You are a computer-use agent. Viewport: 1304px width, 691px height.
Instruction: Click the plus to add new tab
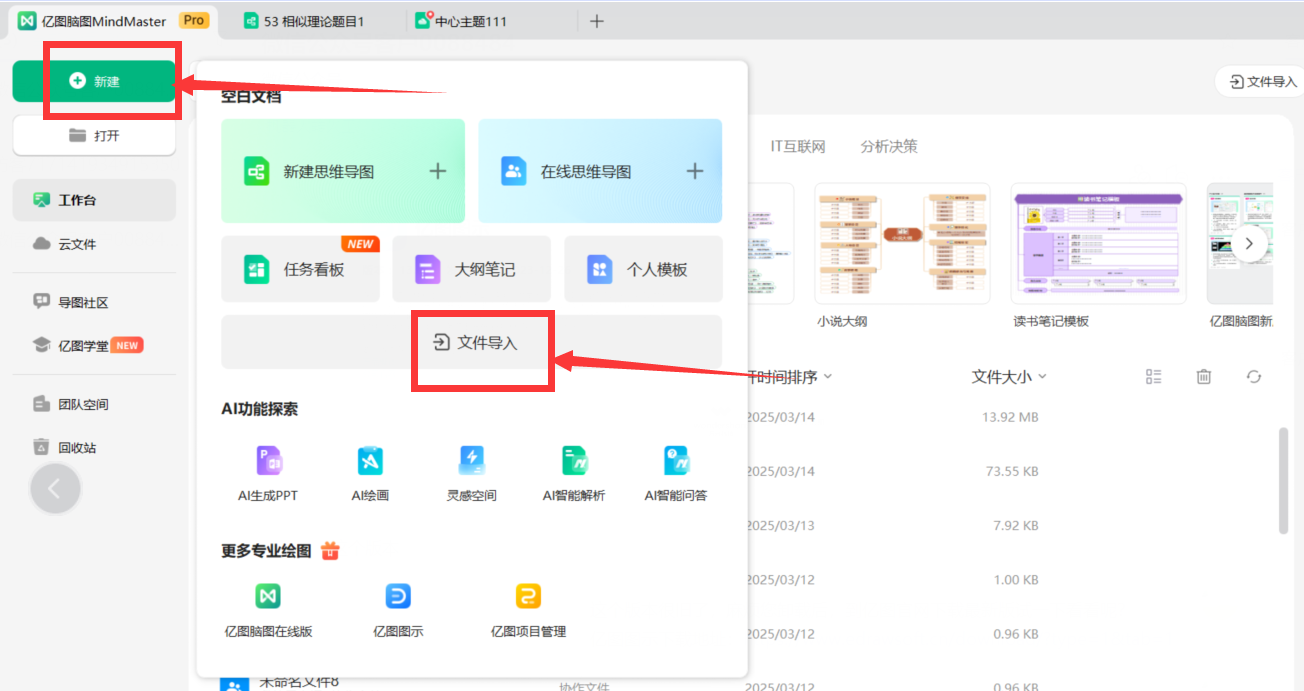point(597,21)
